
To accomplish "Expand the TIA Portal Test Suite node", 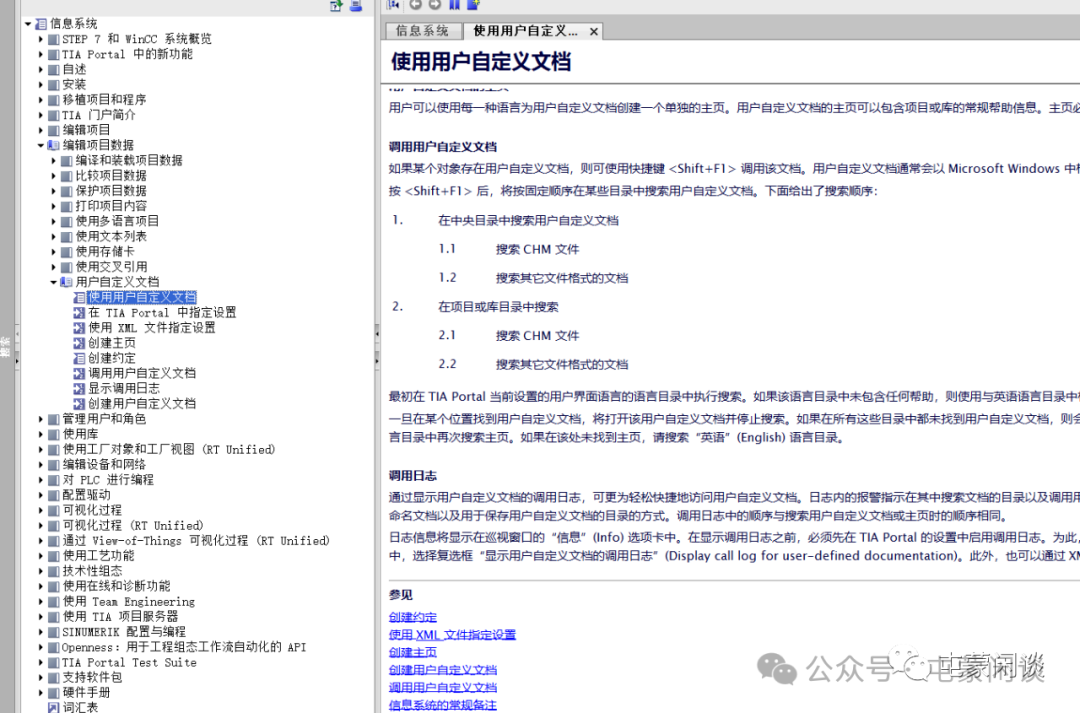I will pyautogui.click(x=41, y=662).
